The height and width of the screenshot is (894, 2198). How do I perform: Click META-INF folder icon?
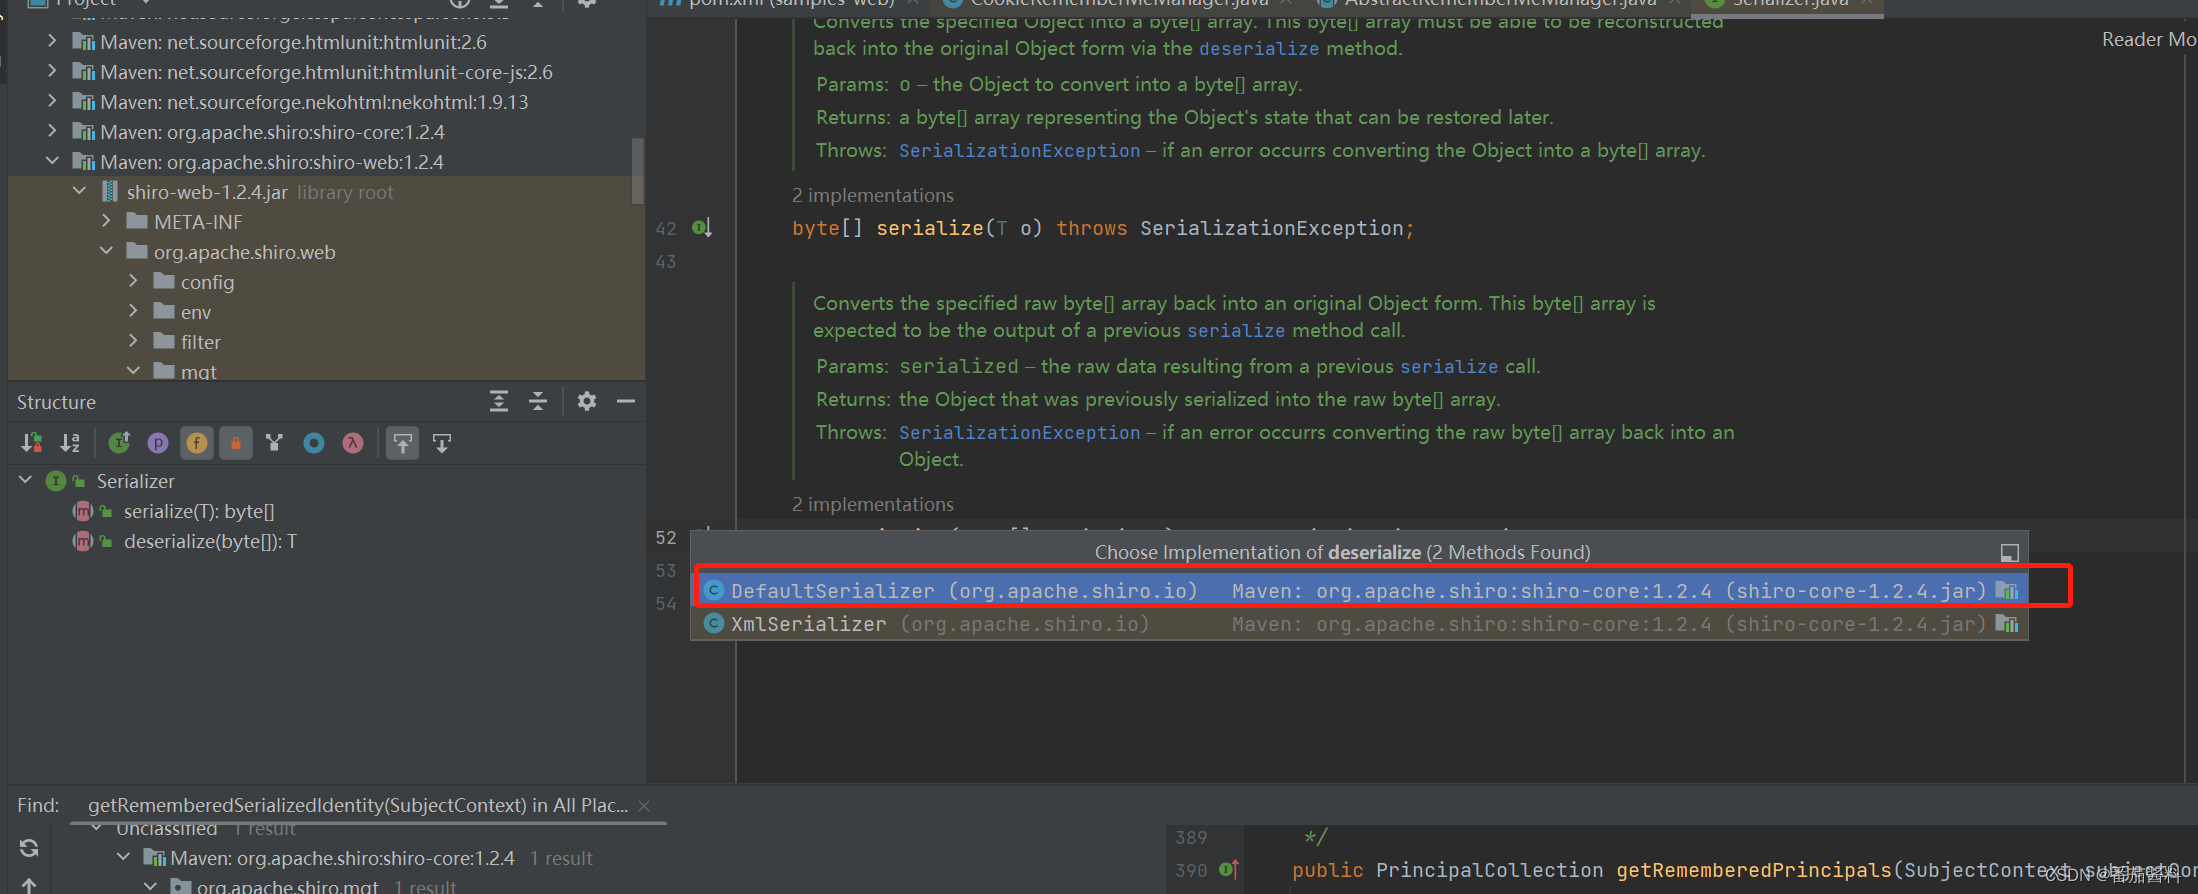(x=137, y=221)
